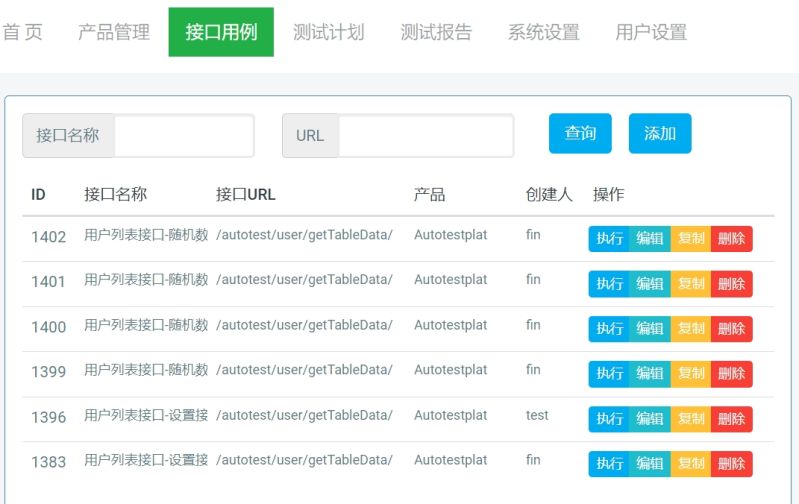
Task: Open the 首页 home tab
Action: [22, 32]
